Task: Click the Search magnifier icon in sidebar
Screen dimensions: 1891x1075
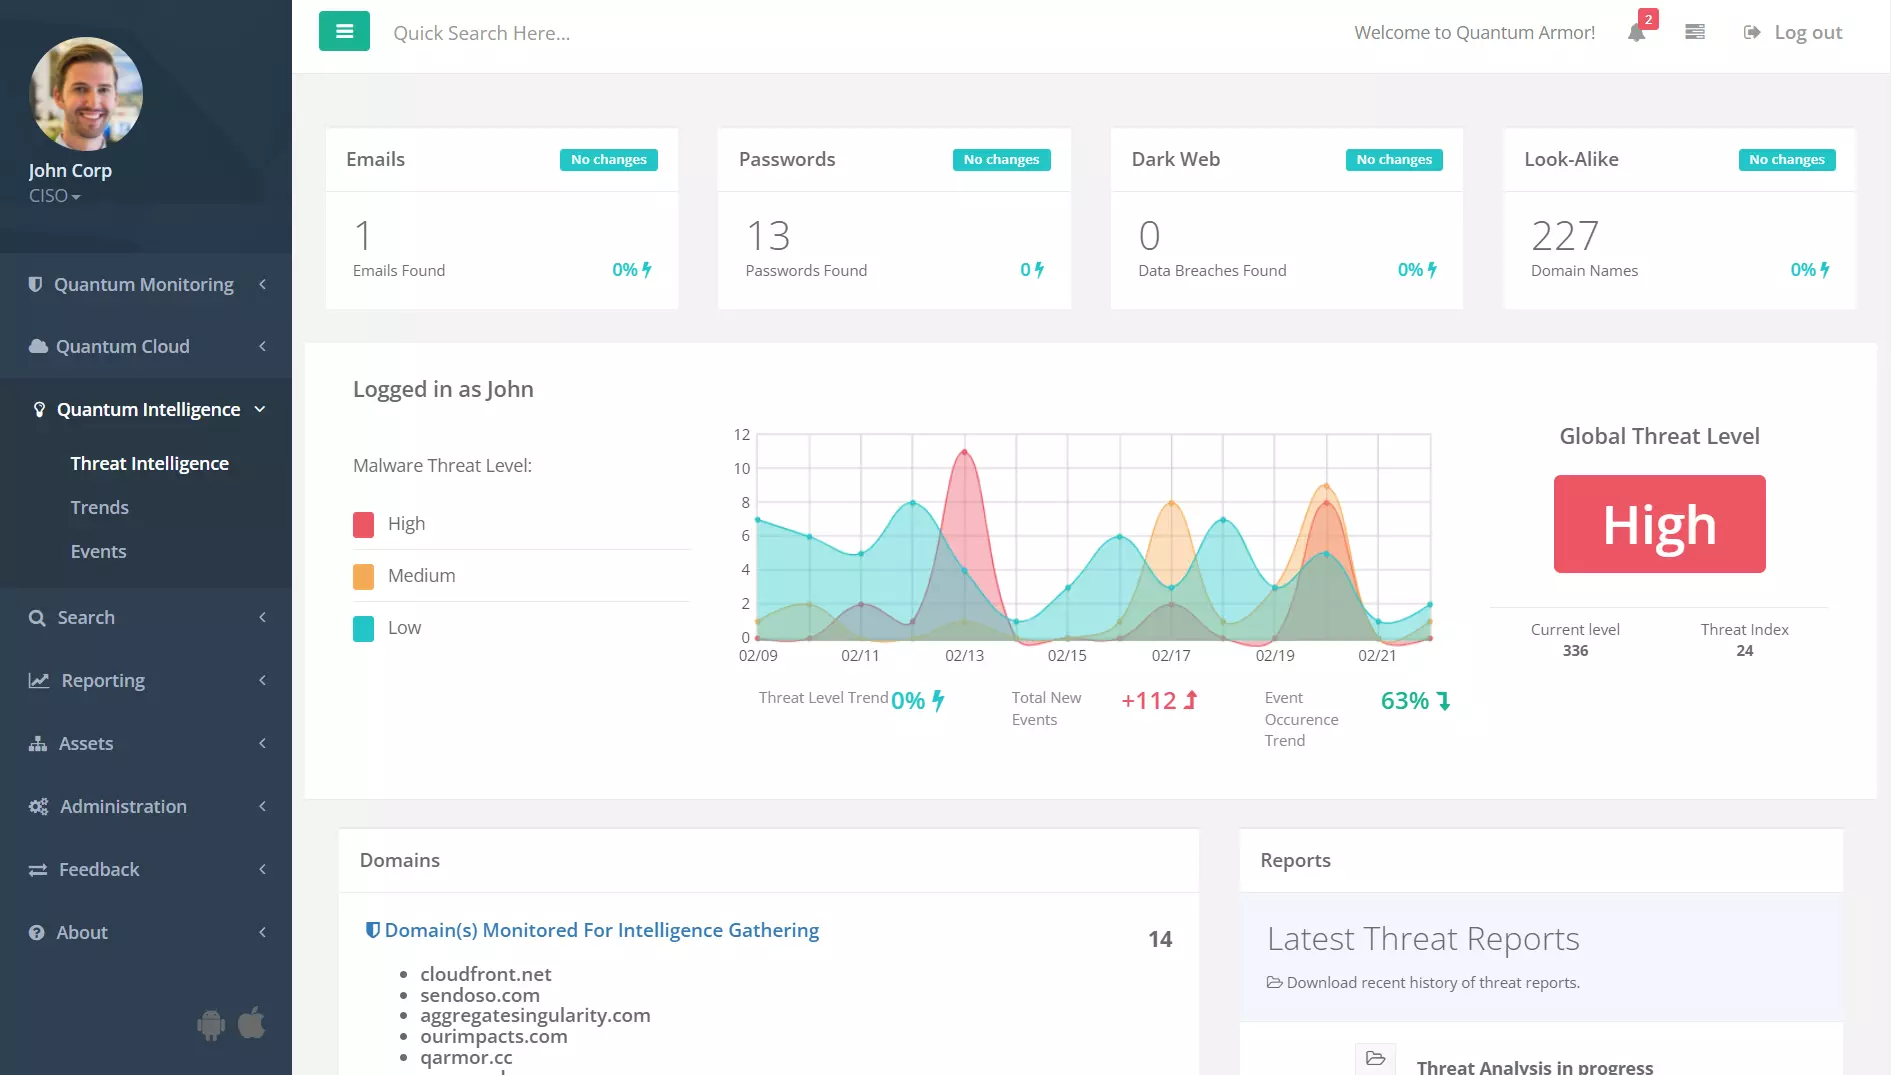Action: point(37,618)
